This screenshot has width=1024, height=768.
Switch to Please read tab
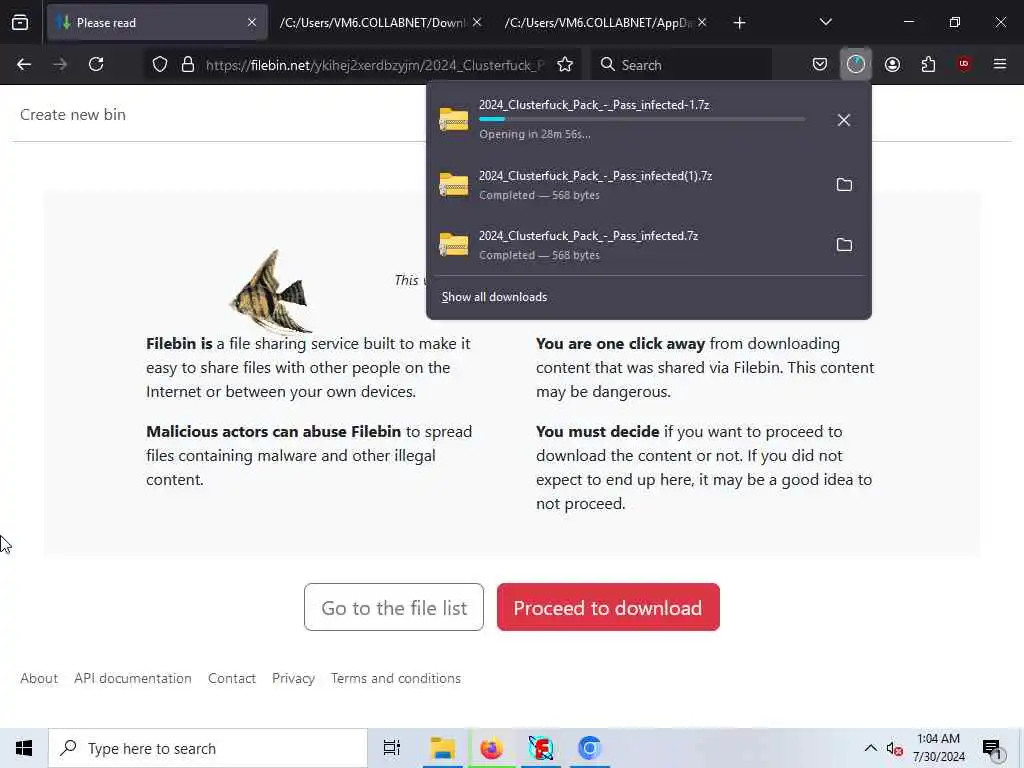click(x=157, y=23)
